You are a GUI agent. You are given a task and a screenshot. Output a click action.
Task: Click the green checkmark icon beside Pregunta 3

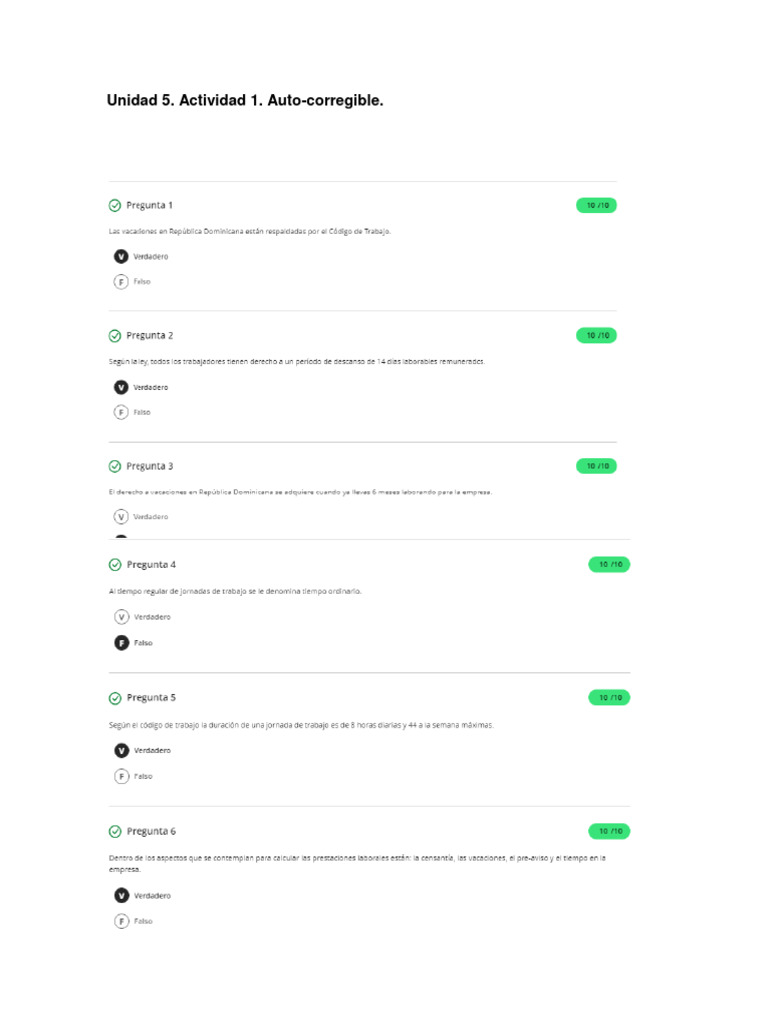tap(115, 466)
